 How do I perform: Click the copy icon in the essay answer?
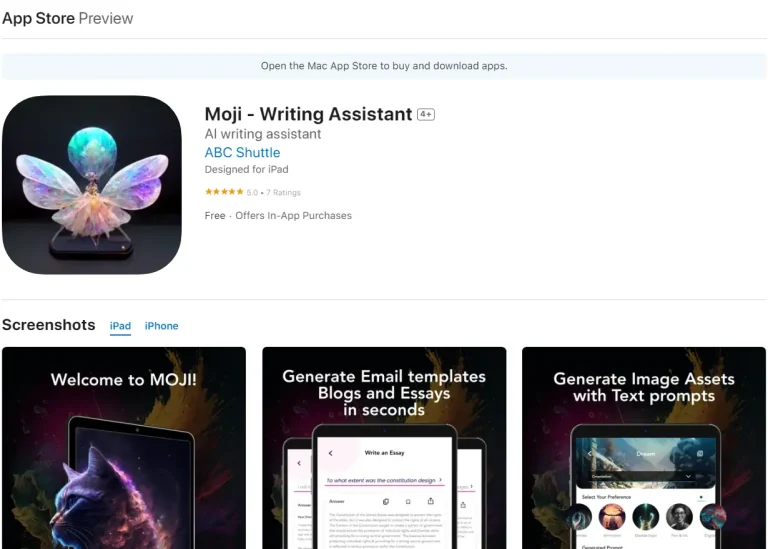click(x=385, y=501)
